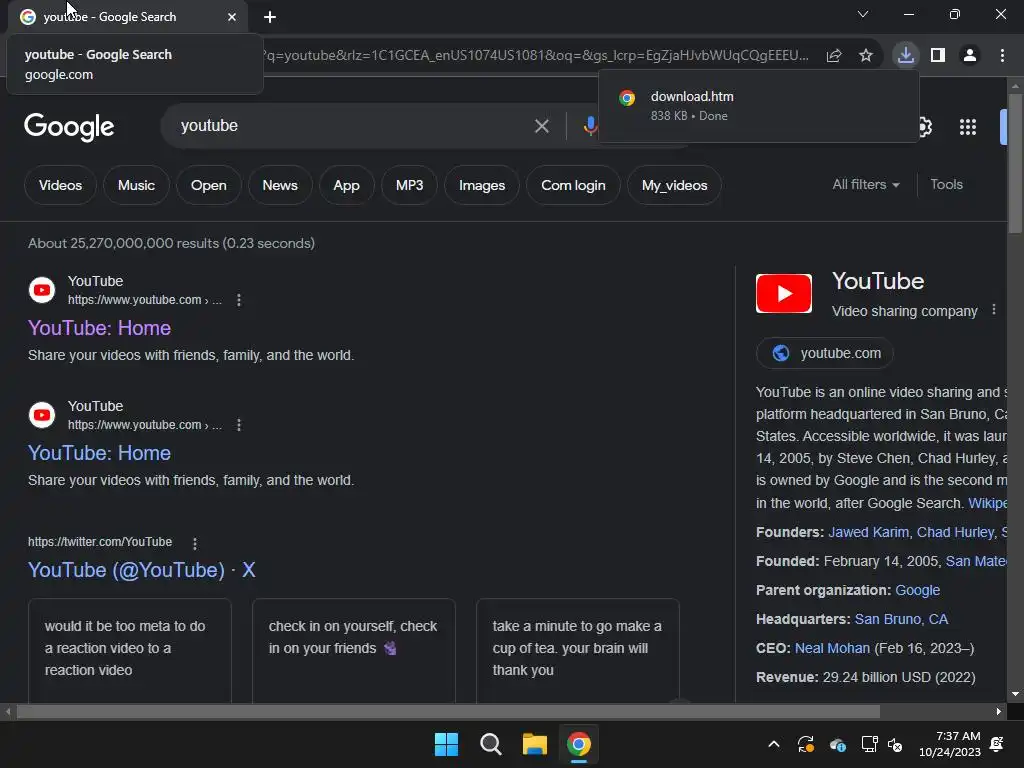
Task: Select the News filter chip
Action: [x=280, y=185]
